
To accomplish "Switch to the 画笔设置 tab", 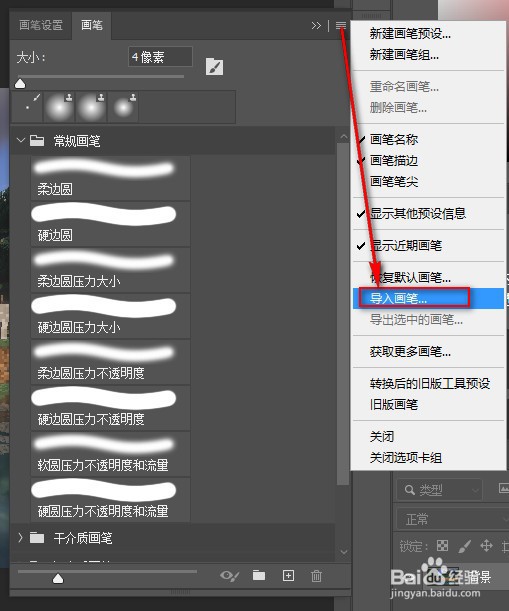I will pos(41,25).
